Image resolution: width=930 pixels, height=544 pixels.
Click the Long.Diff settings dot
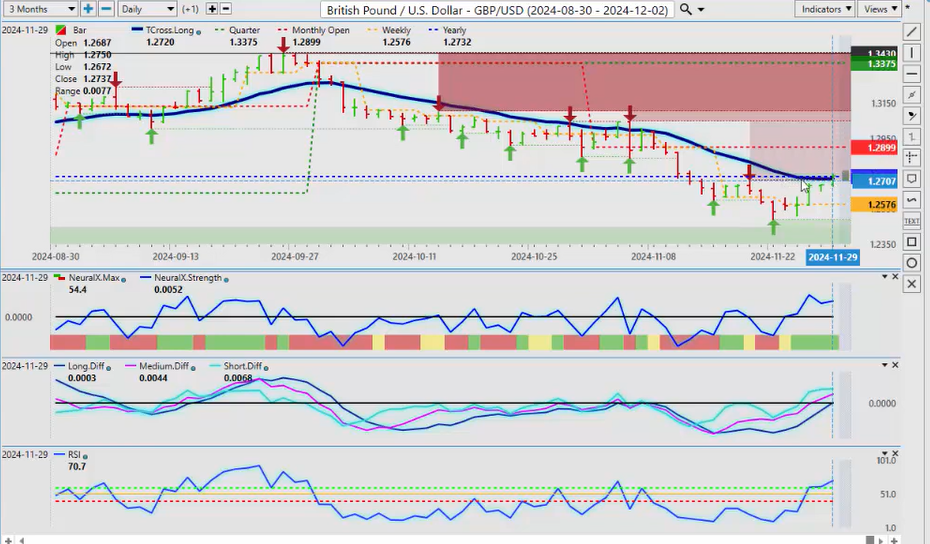click(108, 368)
